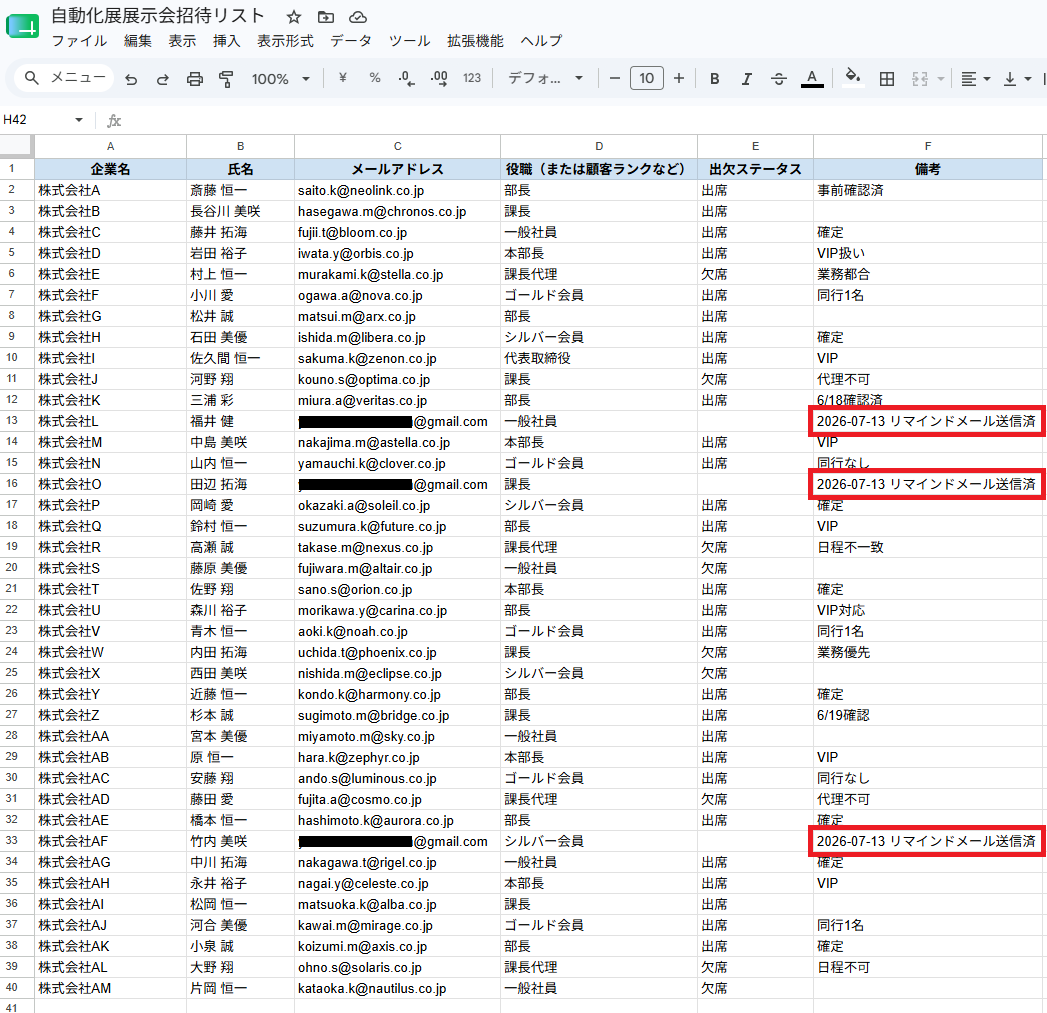
Task: Increase font size with plus button
Action: click(x=679, y=78)
